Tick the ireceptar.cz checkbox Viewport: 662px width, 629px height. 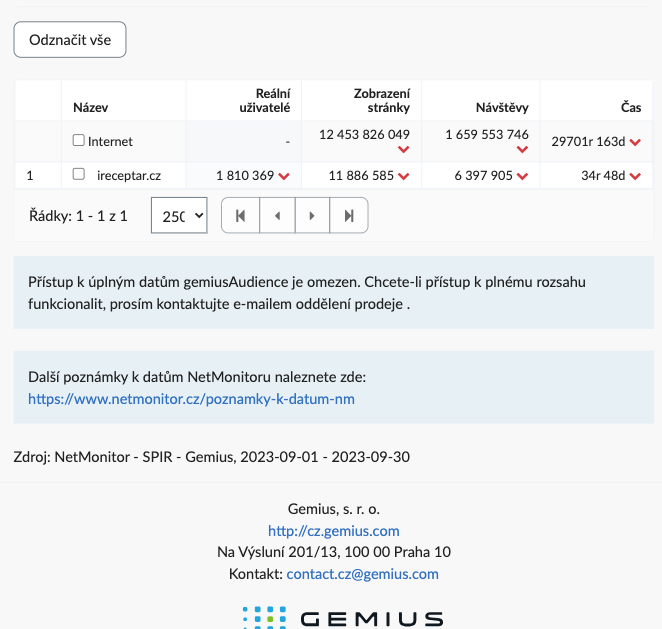(x=79, y=174)
